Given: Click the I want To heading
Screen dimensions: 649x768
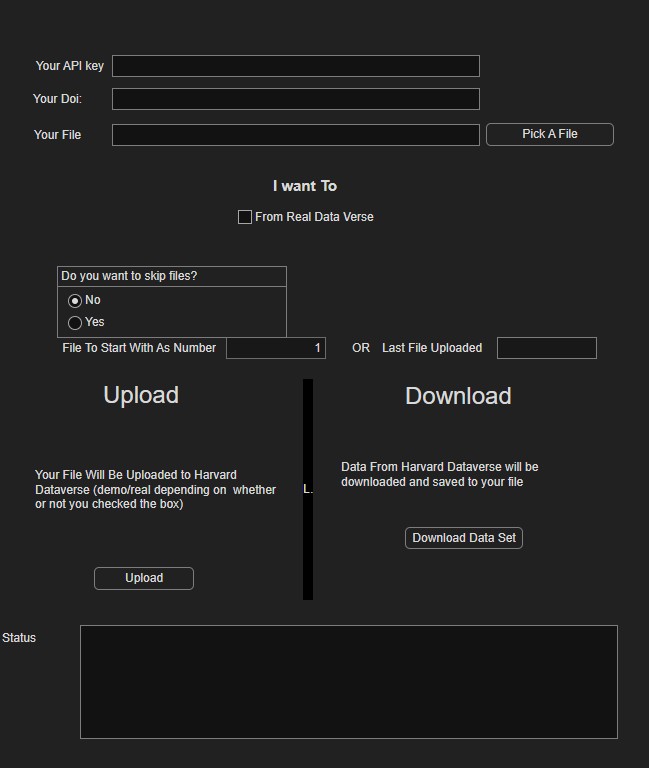Looking at the screenshot, I should (x=305, y=186).
